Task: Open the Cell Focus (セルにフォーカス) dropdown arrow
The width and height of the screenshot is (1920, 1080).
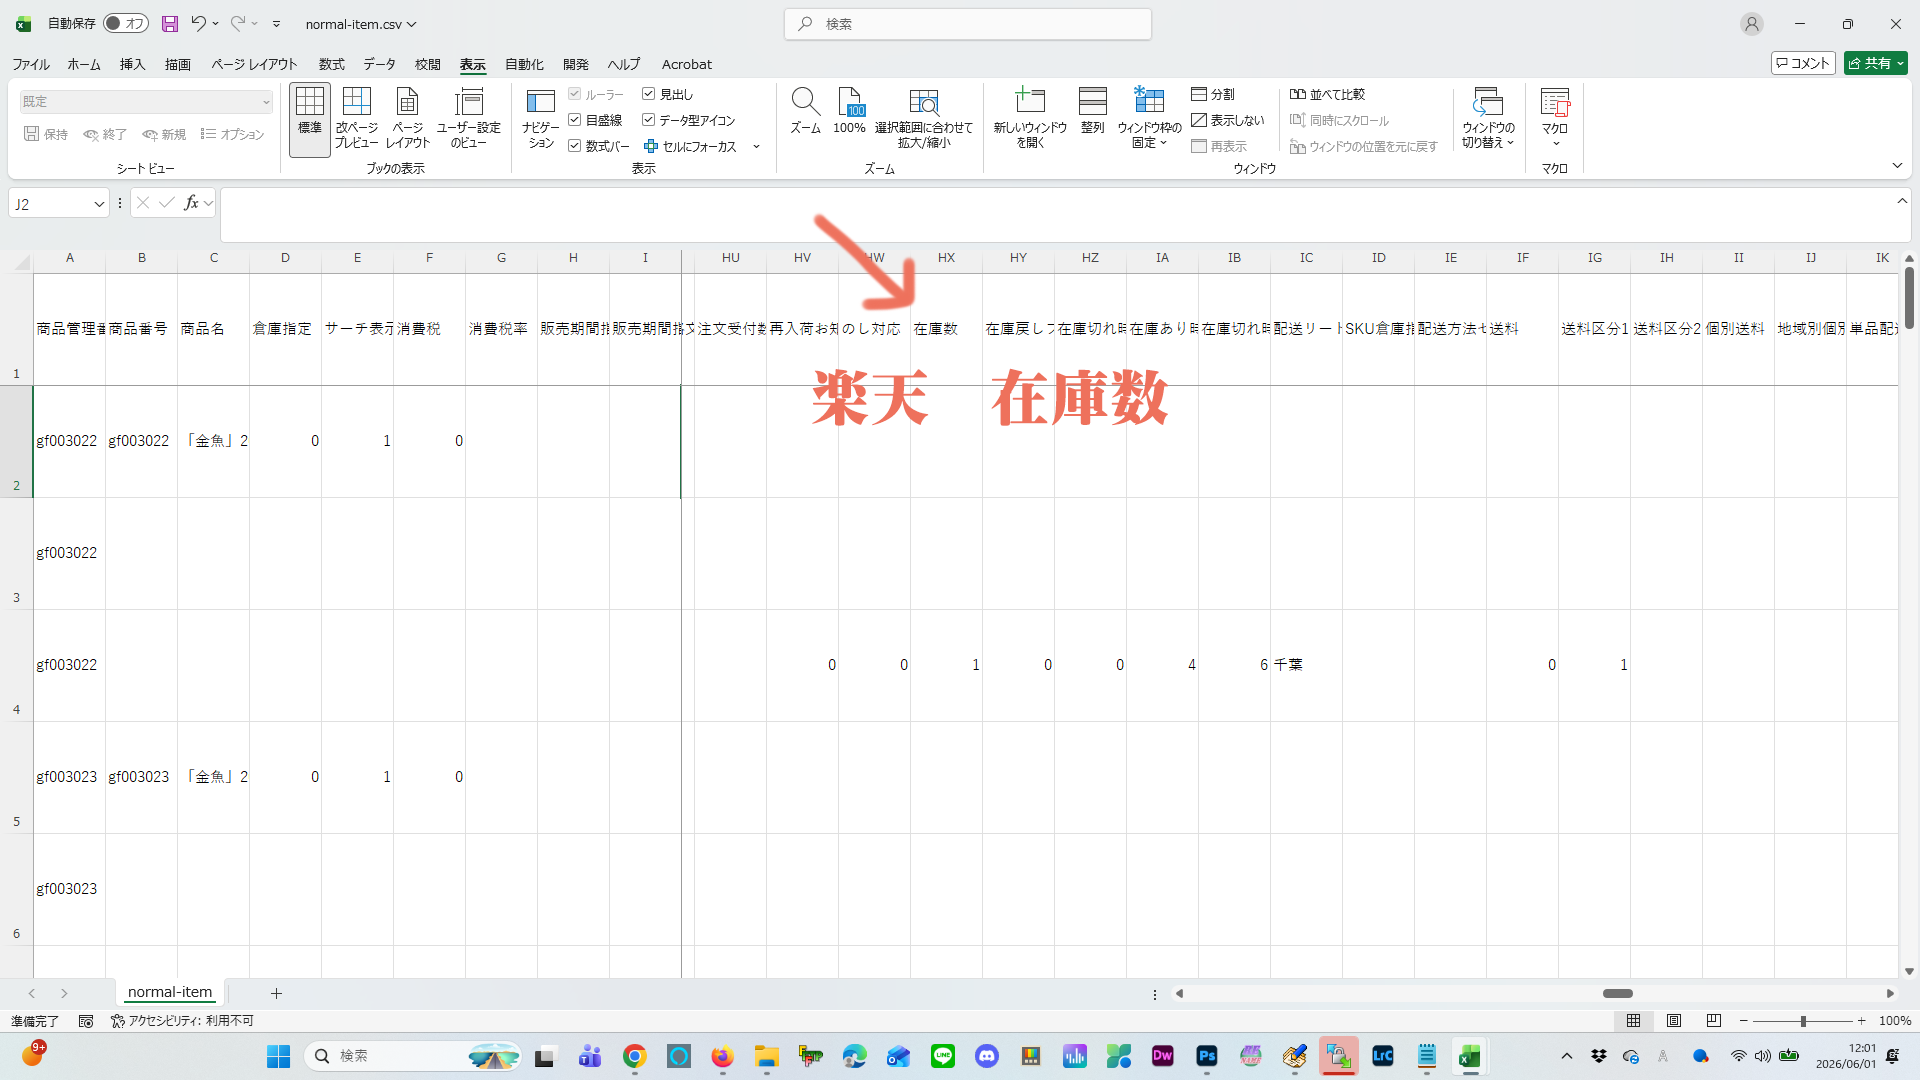Action: pyautogui.click(x=756, y=147)
